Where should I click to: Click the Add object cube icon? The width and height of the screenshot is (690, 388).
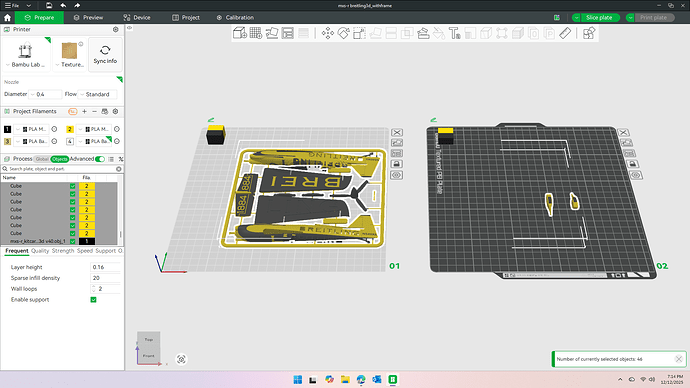[239, 33]
